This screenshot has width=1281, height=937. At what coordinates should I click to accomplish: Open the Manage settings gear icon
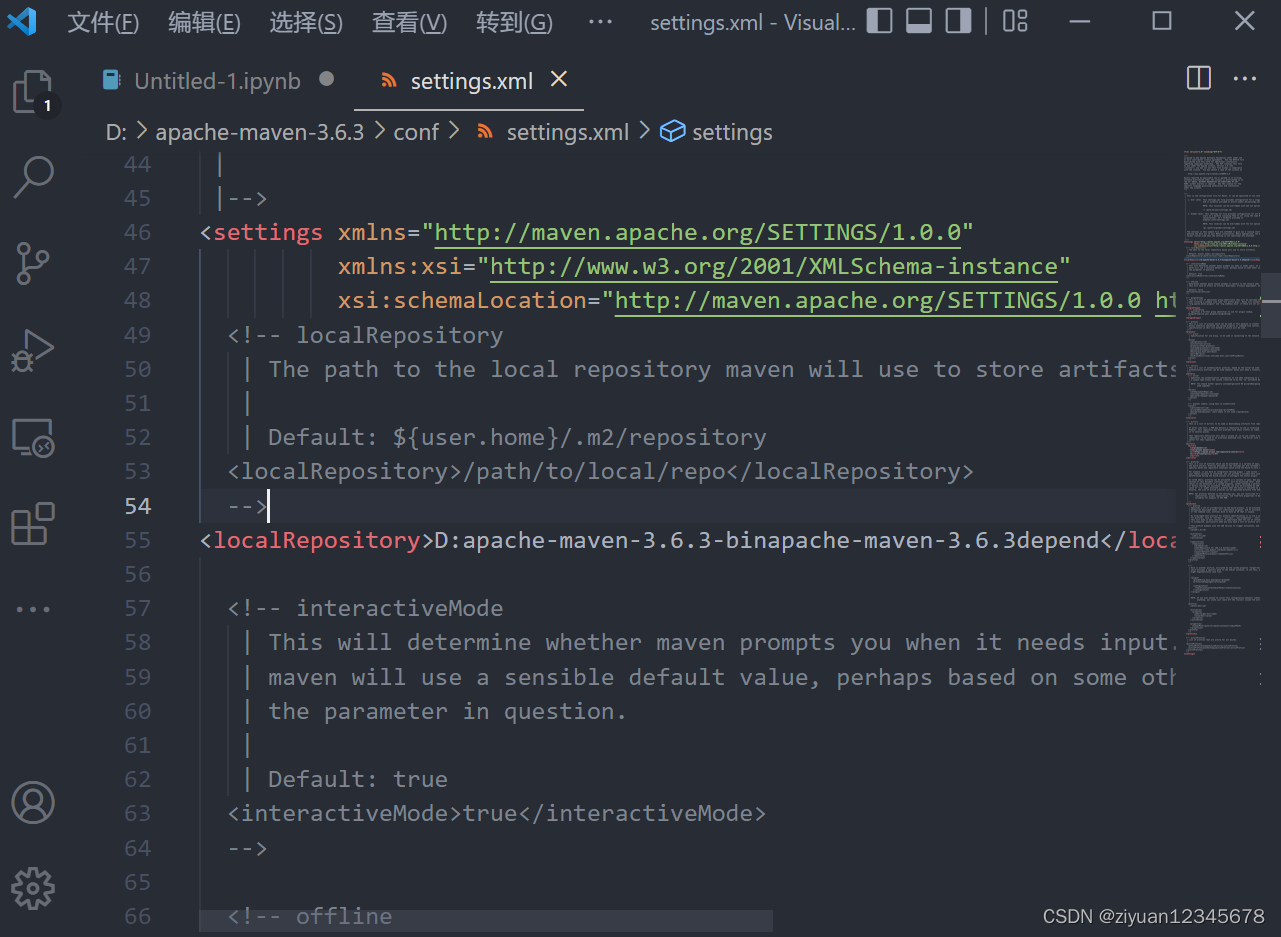[33, 888]
